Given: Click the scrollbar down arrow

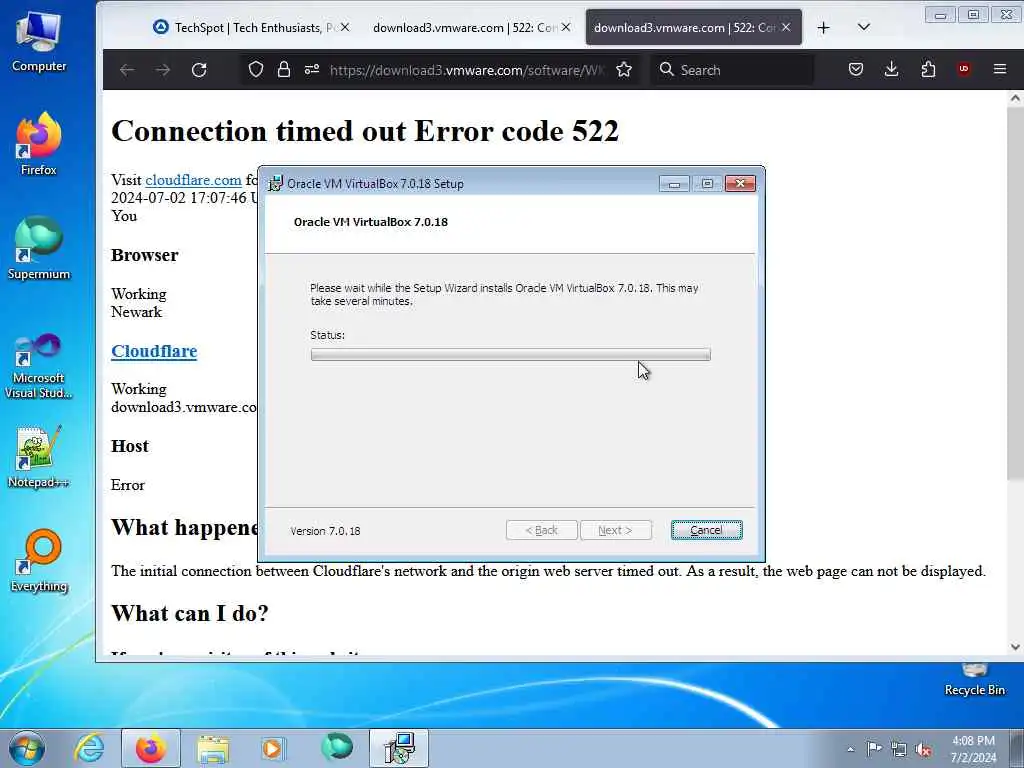Looking at the screenshot, I should pos(1015,647).
